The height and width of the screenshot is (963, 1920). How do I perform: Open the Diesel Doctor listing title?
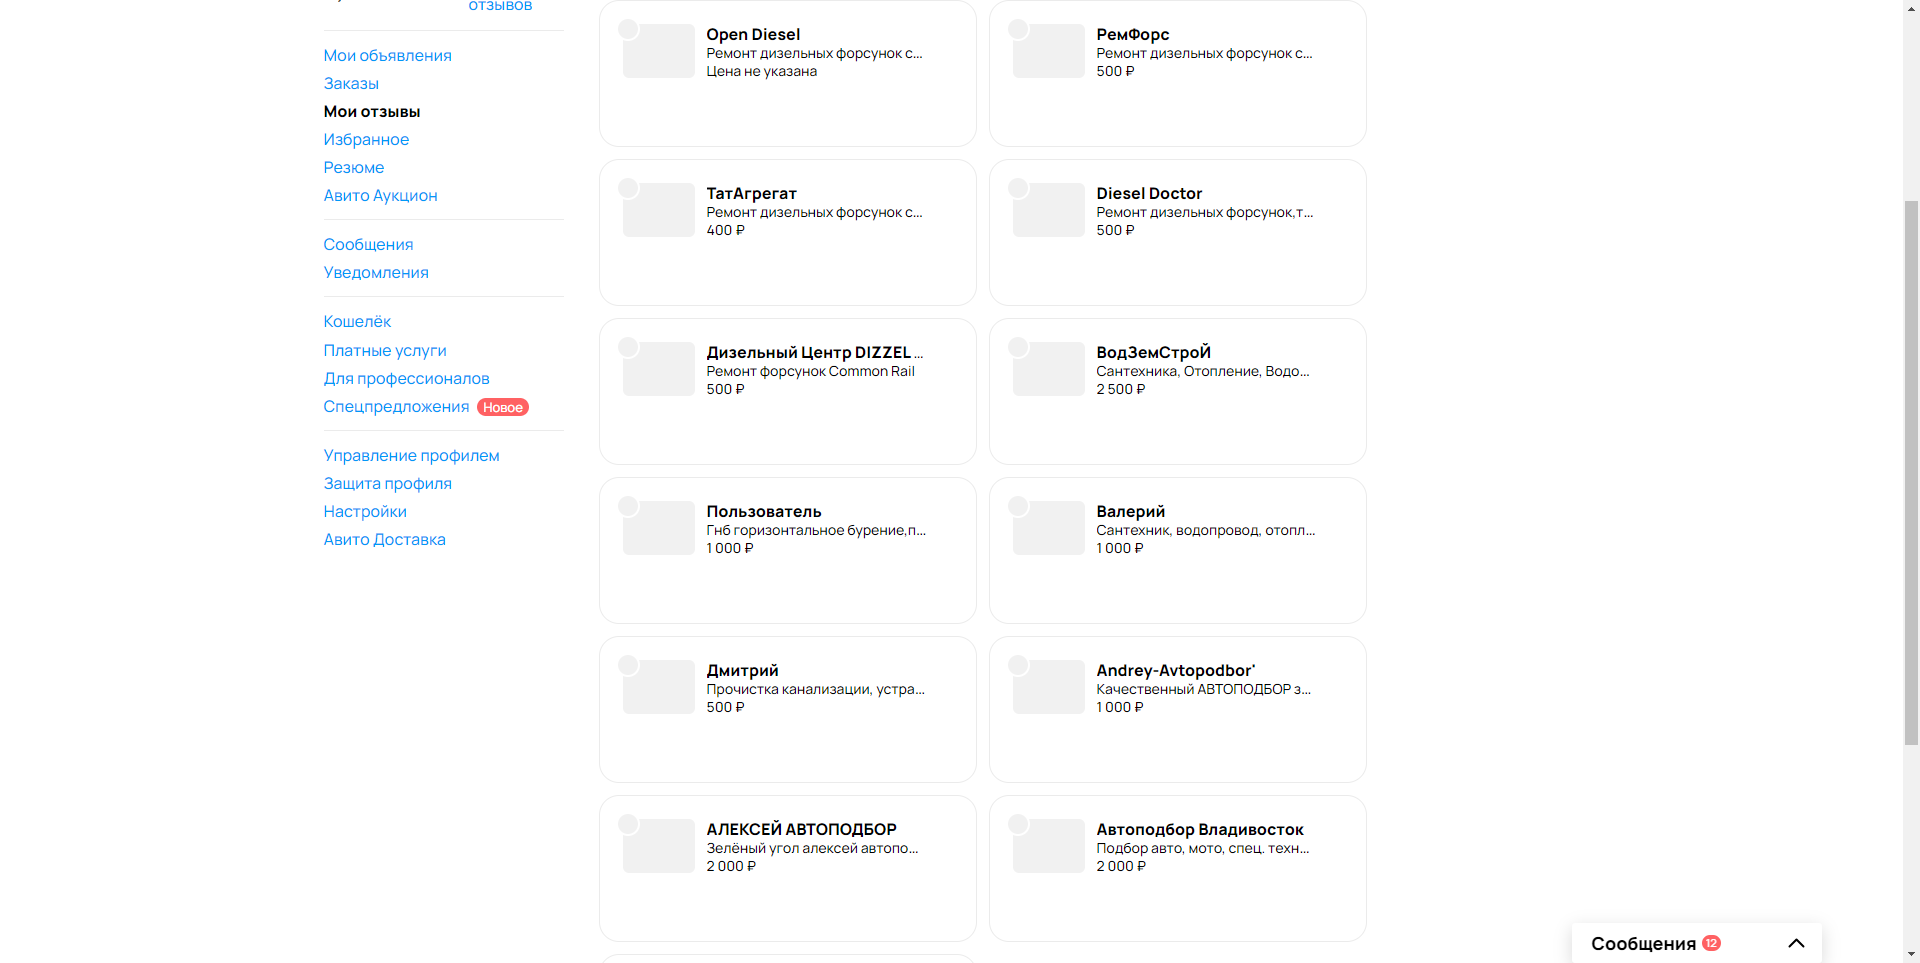[1149, 193]
